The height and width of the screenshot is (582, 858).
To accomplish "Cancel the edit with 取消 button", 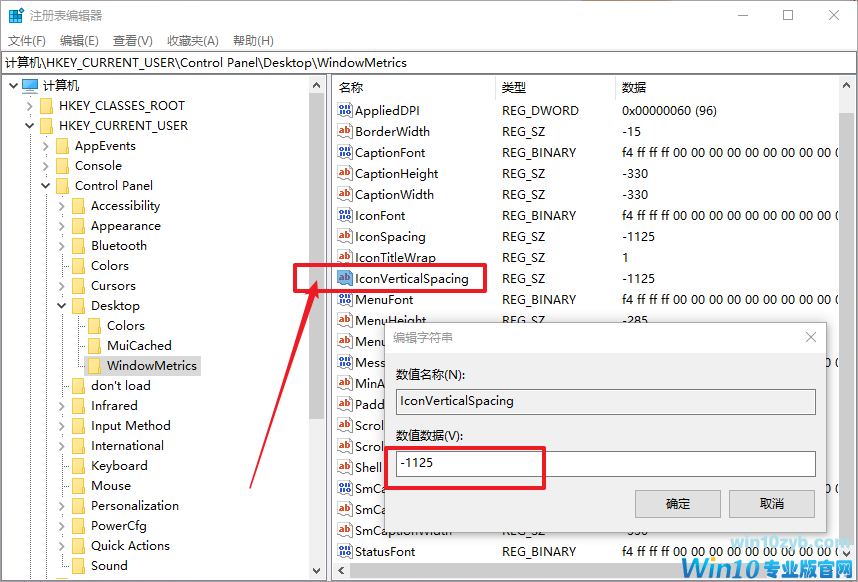I will [772, 504].
